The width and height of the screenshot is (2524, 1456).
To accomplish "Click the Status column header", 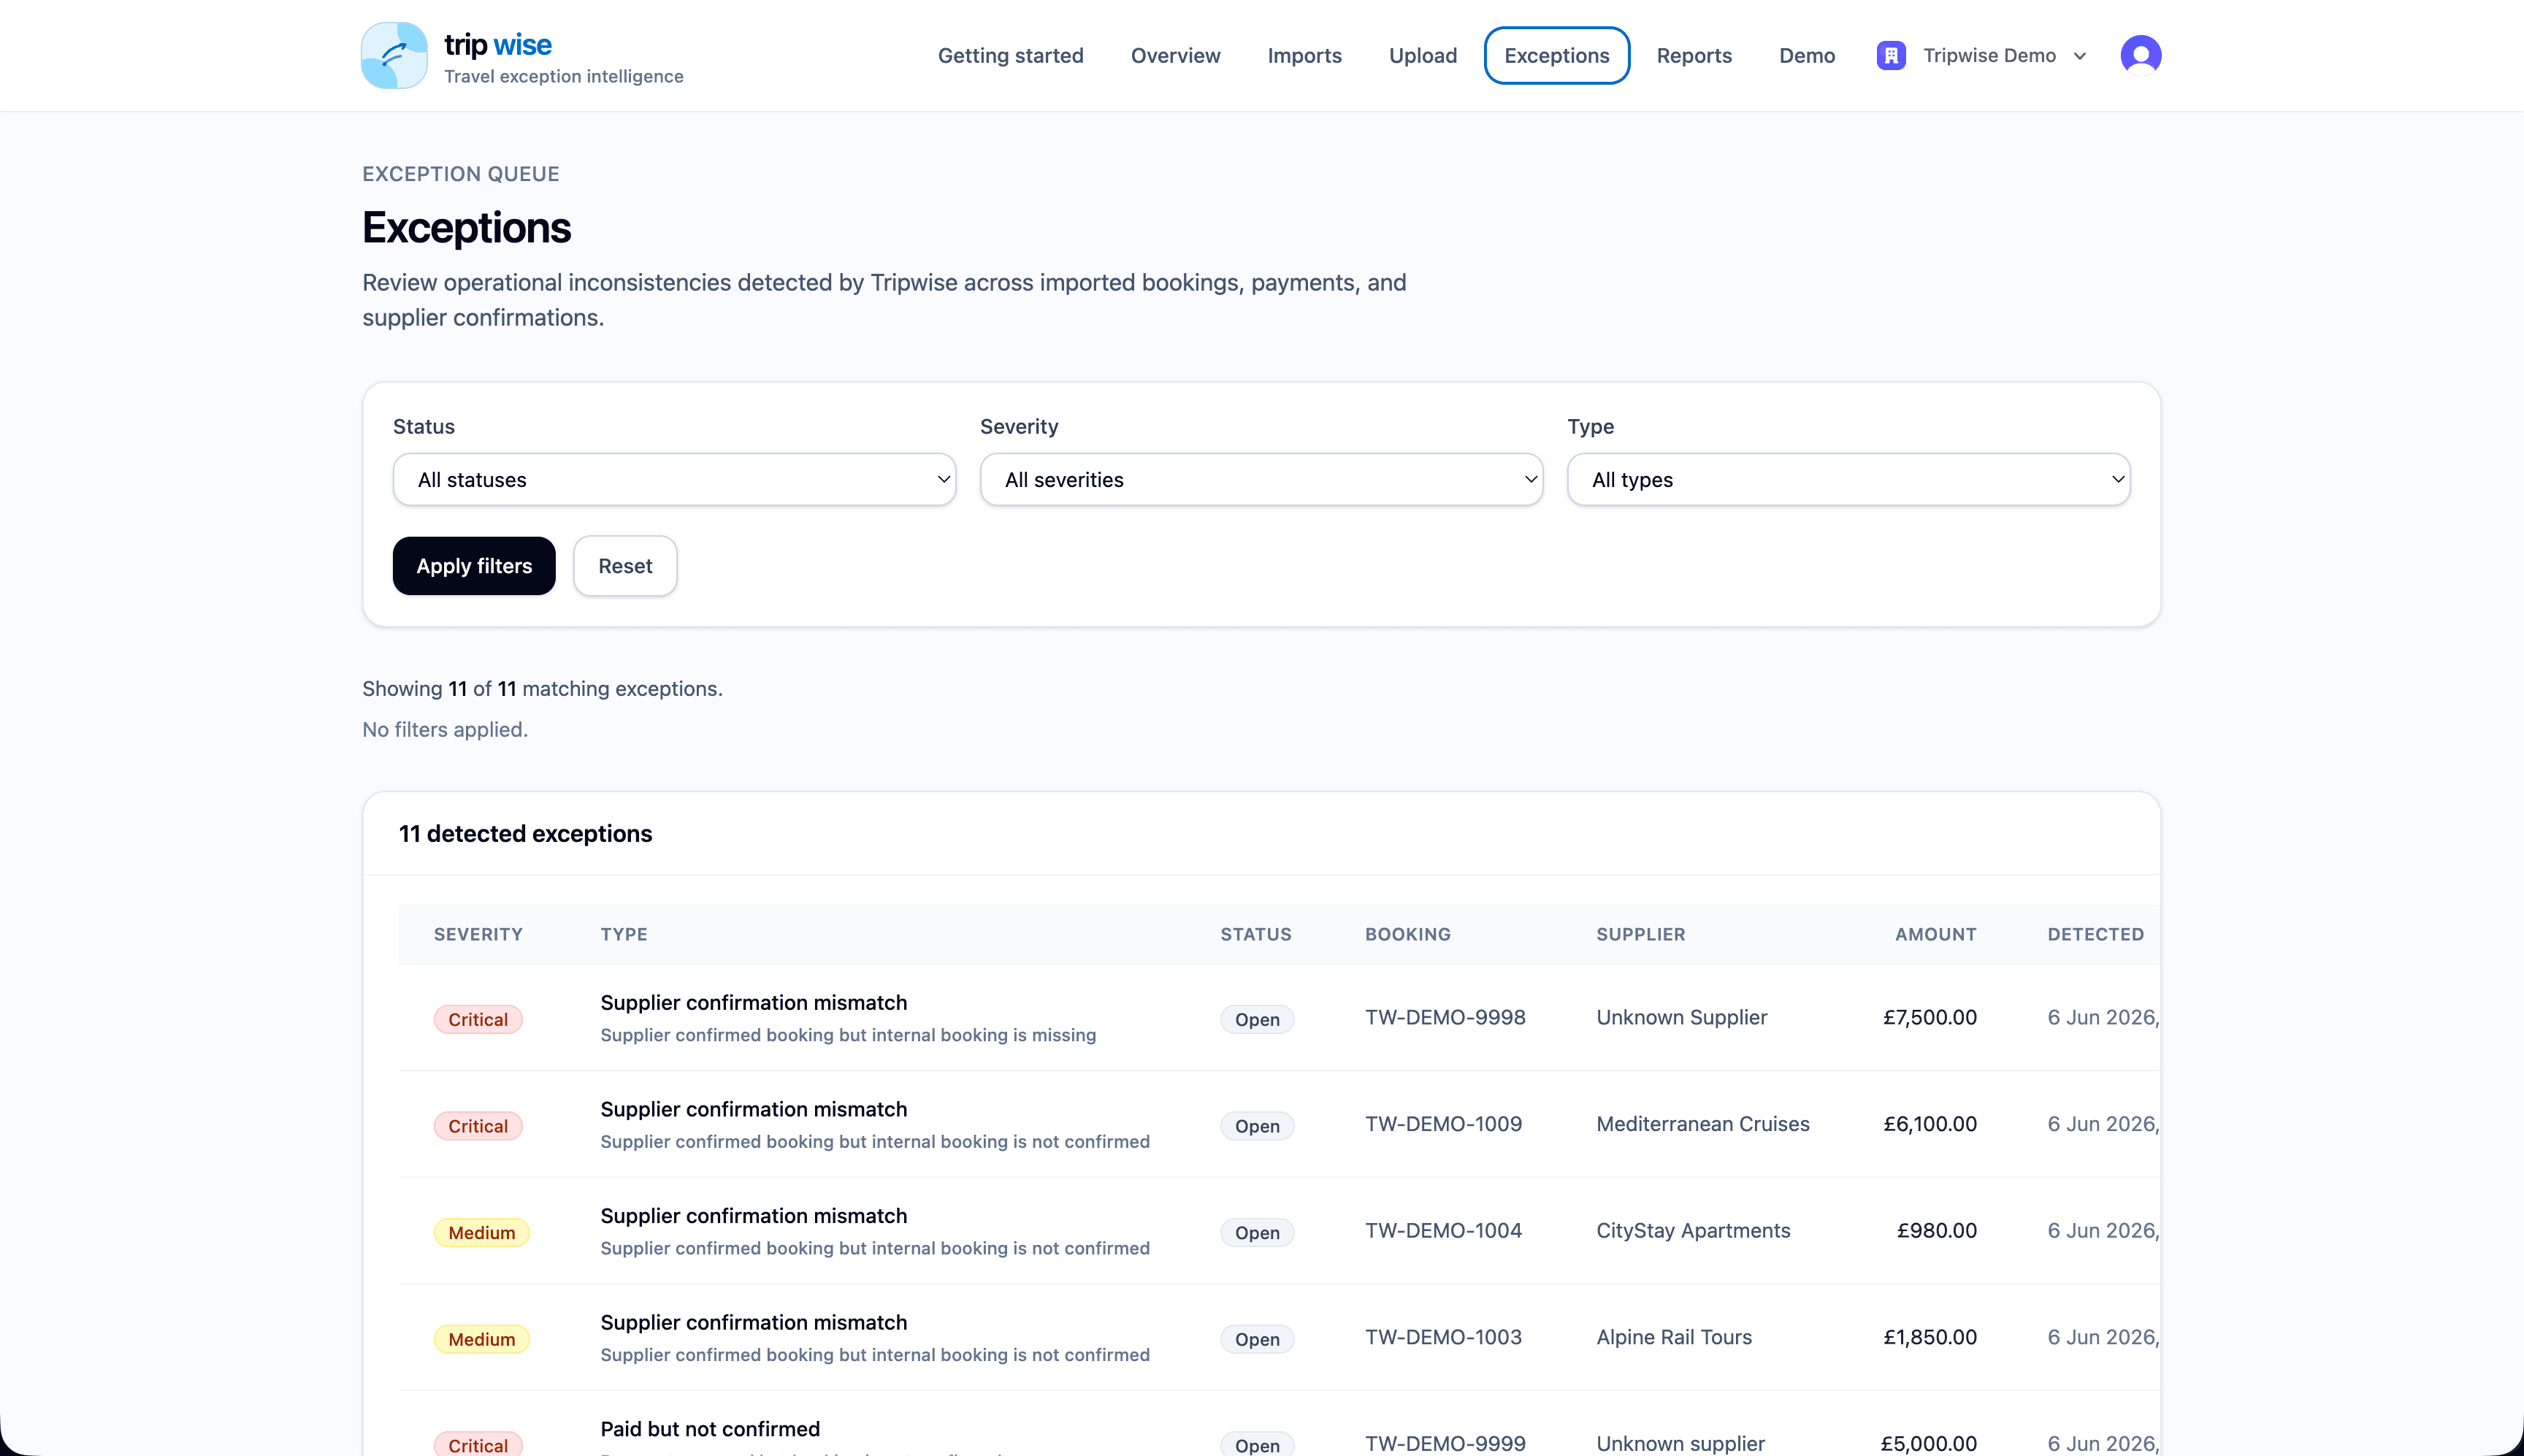I will [x=1255, y=934].
